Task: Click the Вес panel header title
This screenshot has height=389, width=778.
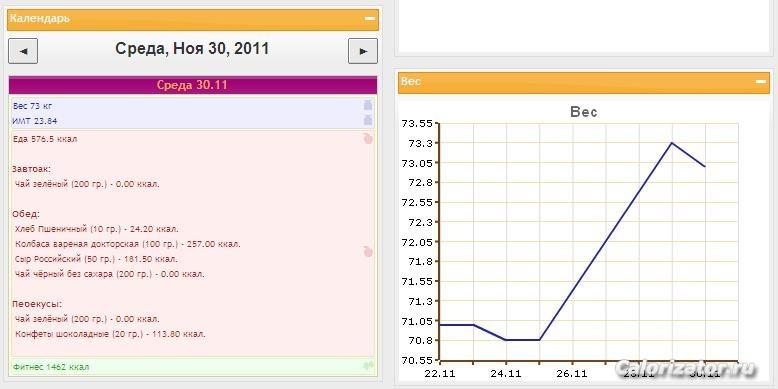Action: tap(411, 81)
